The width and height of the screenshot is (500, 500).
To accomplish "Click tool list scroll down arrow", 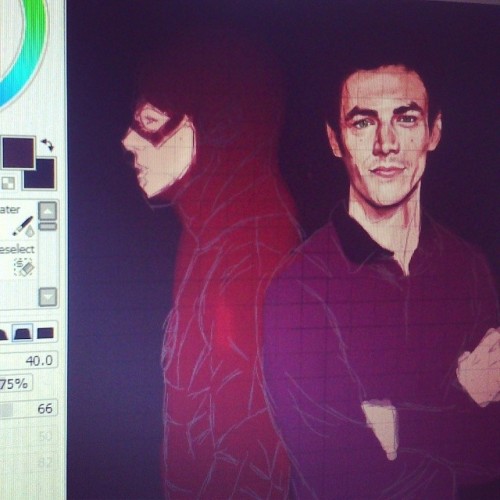I will [48, 297].
